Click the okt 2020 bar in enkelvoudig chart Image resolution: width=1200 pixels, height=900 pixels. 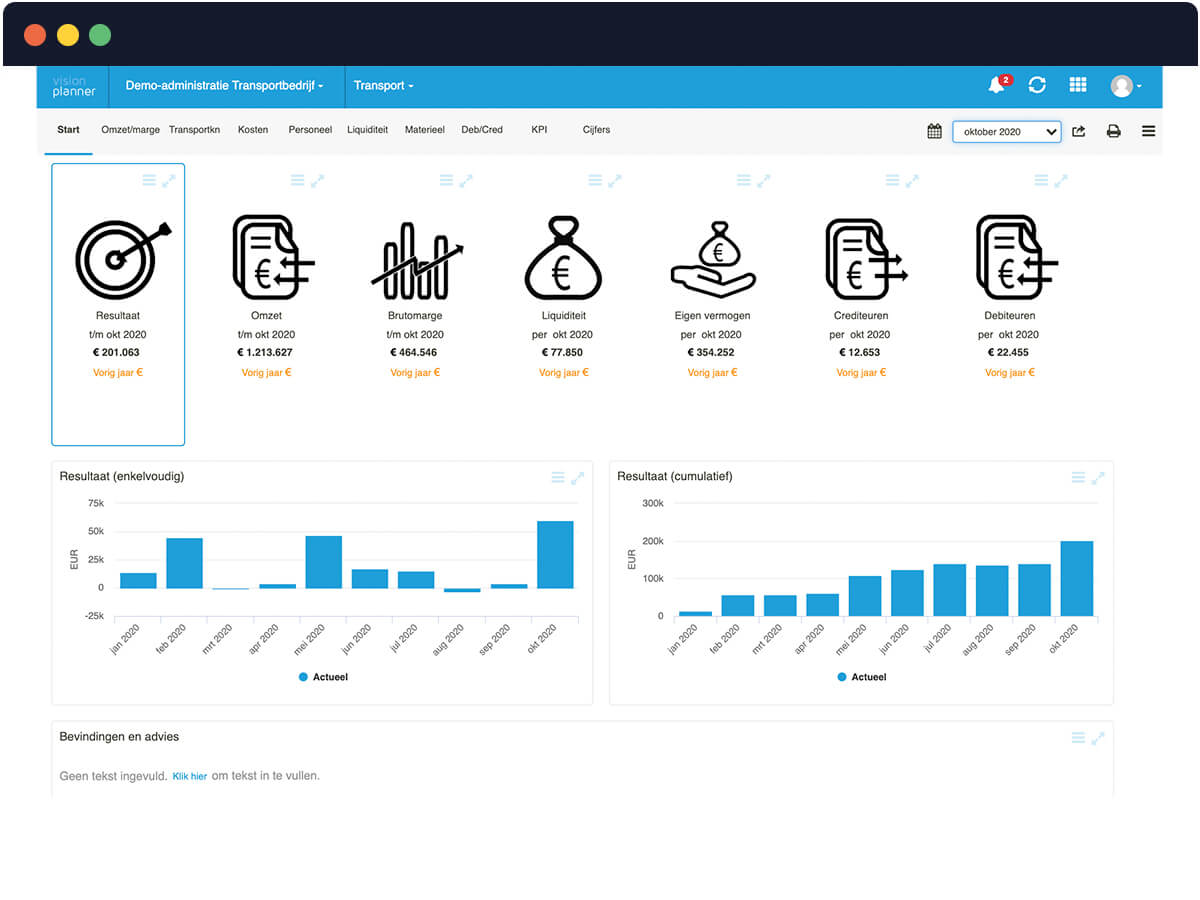pos(555,554)
